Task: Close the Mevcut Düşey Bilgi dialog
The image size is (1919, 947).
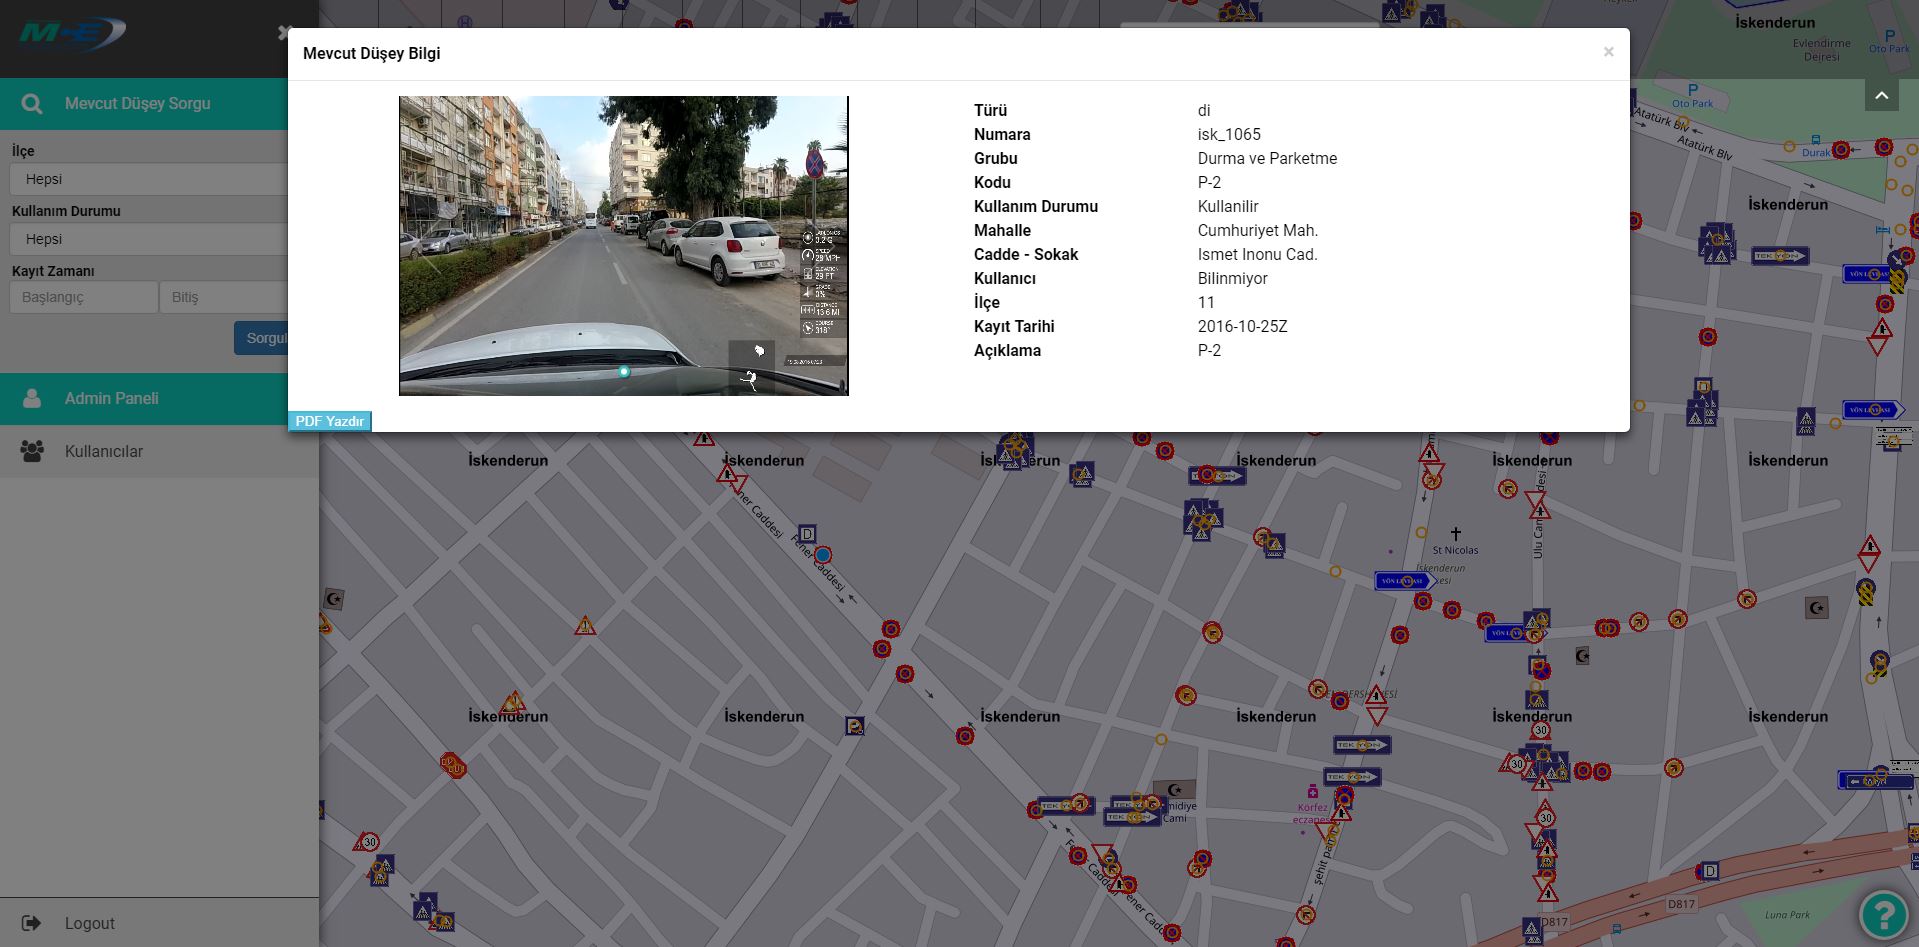Action: tap(1608, 52)
